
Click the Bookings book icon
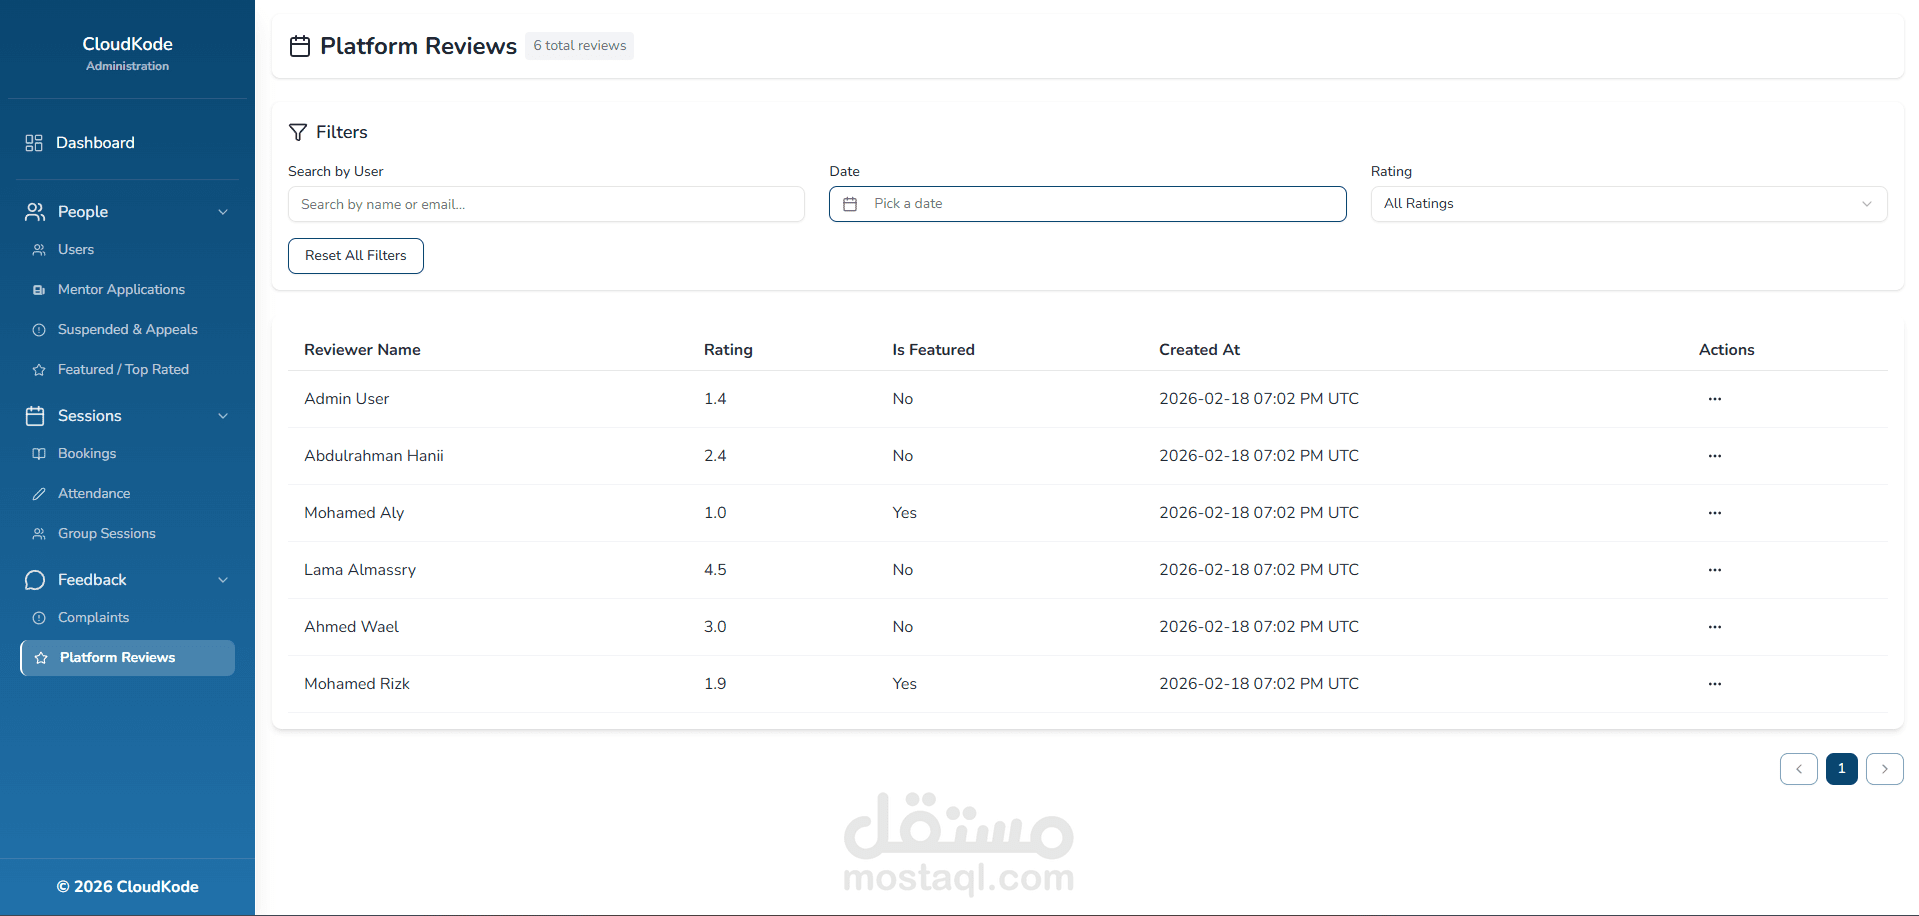39,454
